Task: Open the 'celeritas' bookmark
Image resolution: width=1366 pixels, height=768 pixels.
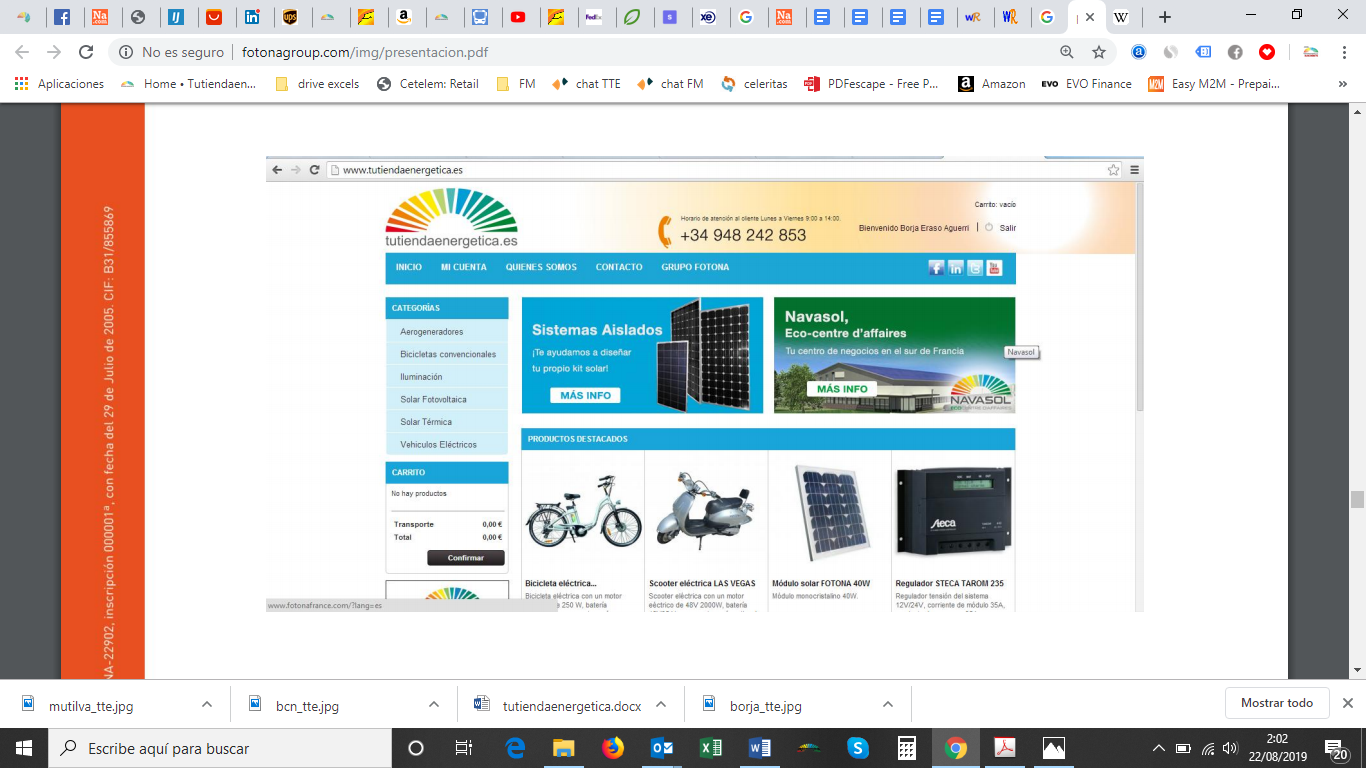Action: coord(754,84)
